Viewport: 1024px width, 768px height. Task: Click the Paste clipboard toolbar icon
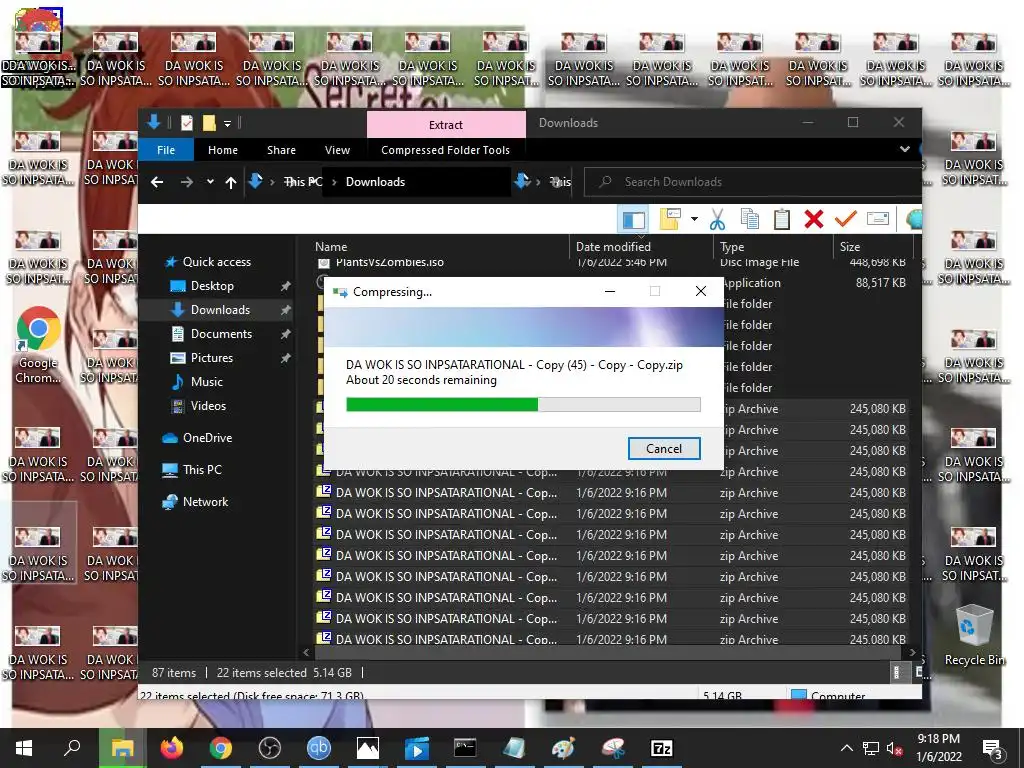[x=782, y=219]
